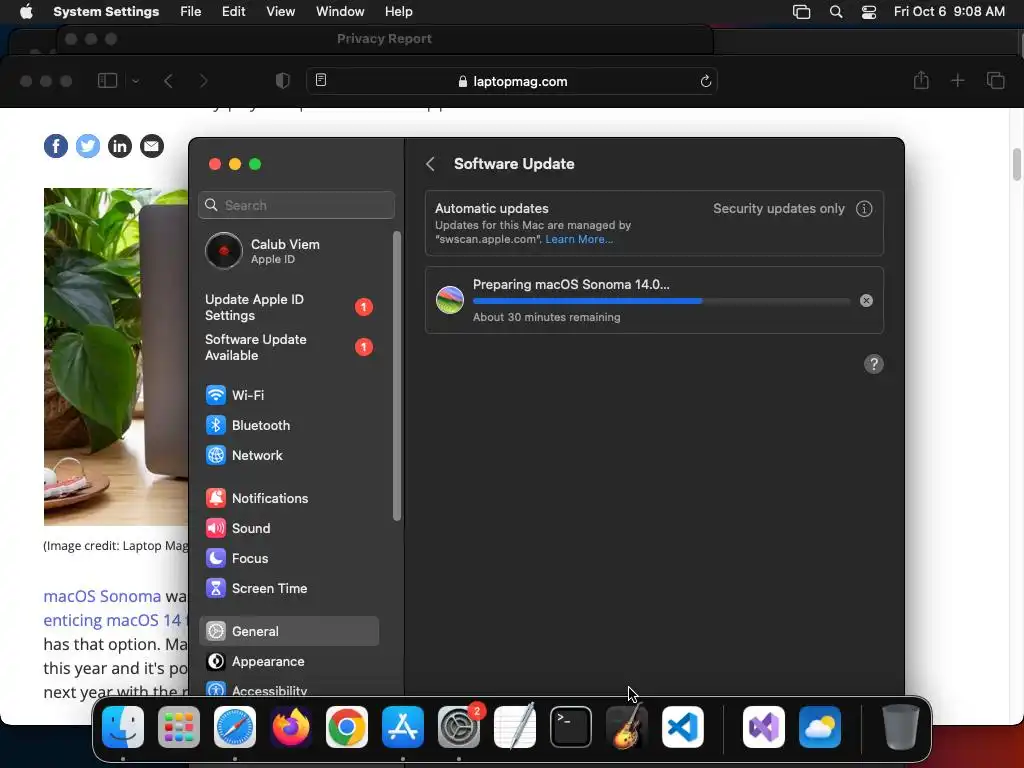Open Trash in the Dock

(x=901, y=727)
